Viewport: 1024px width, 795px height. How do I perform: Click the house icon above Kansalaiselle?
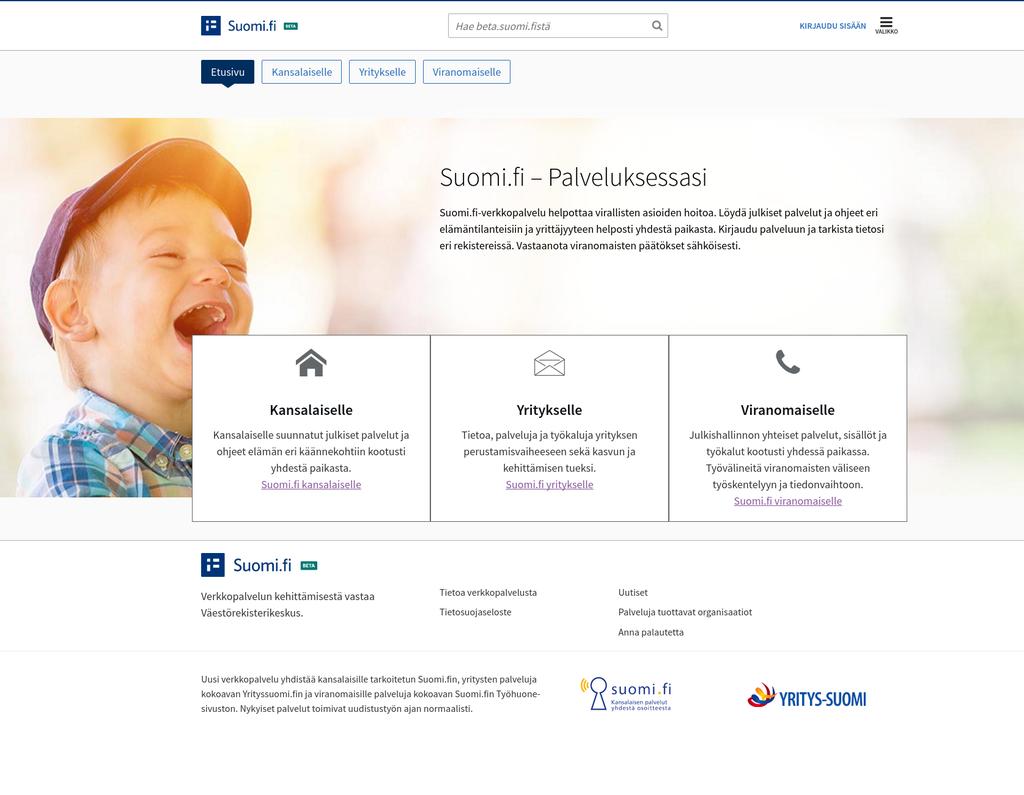click(x=311, y=363)
